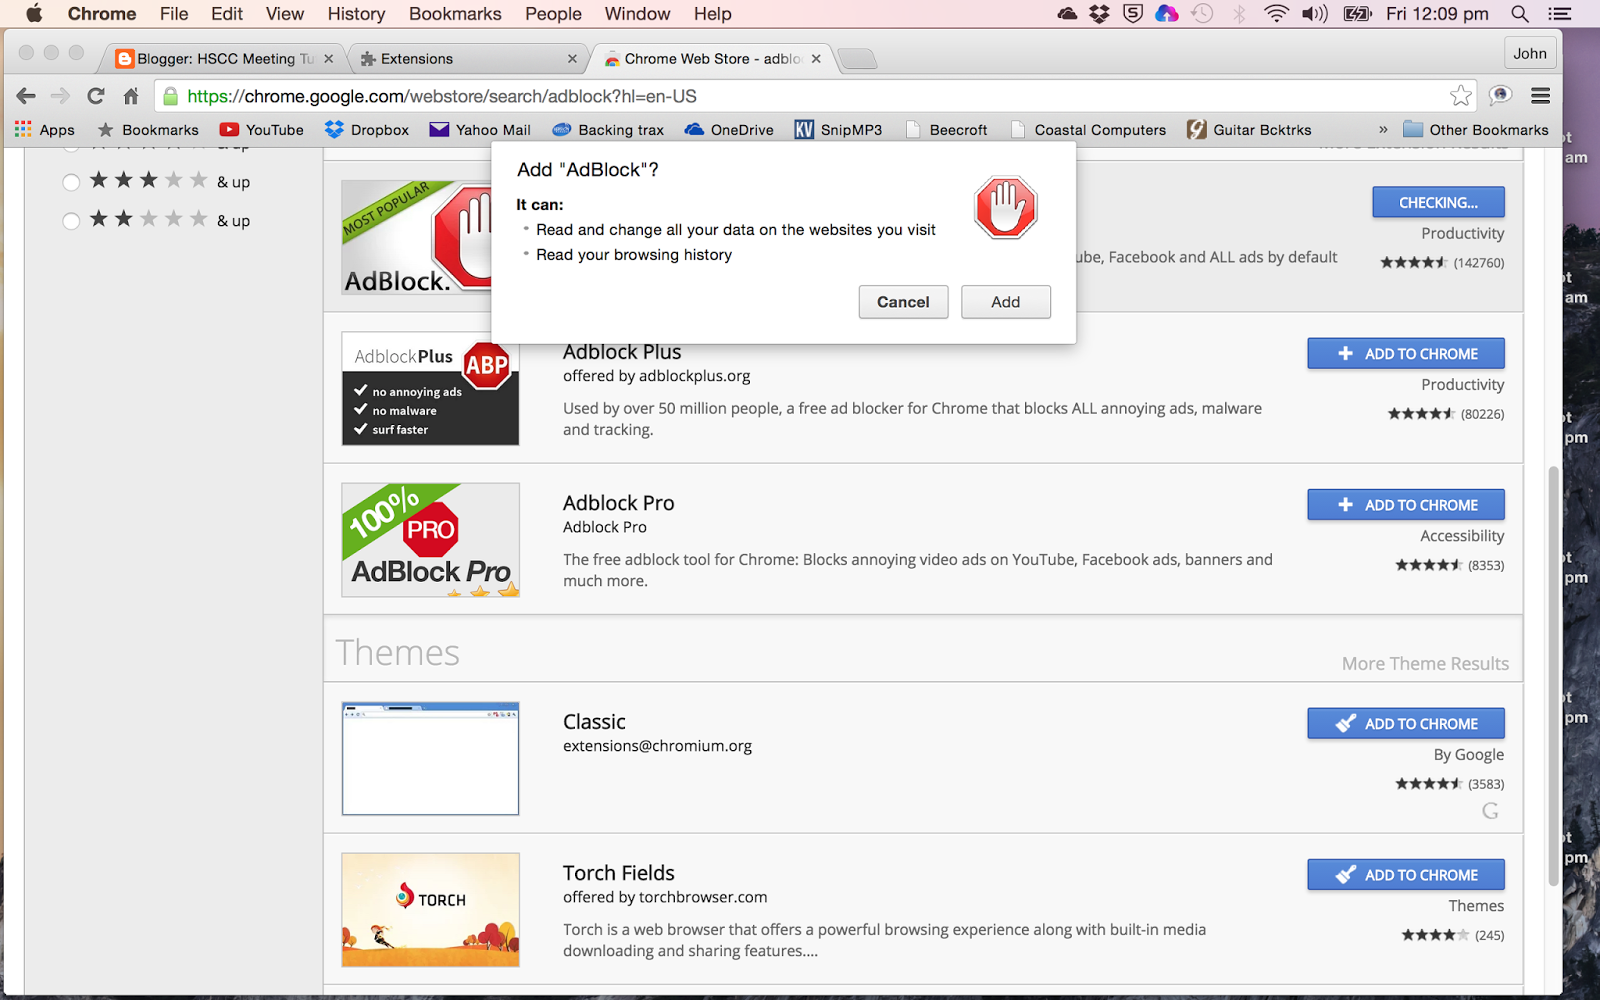Add Adblock Plus to Chrome
Viewport: 1600px width, 1000px height.
click(1406, 353)
